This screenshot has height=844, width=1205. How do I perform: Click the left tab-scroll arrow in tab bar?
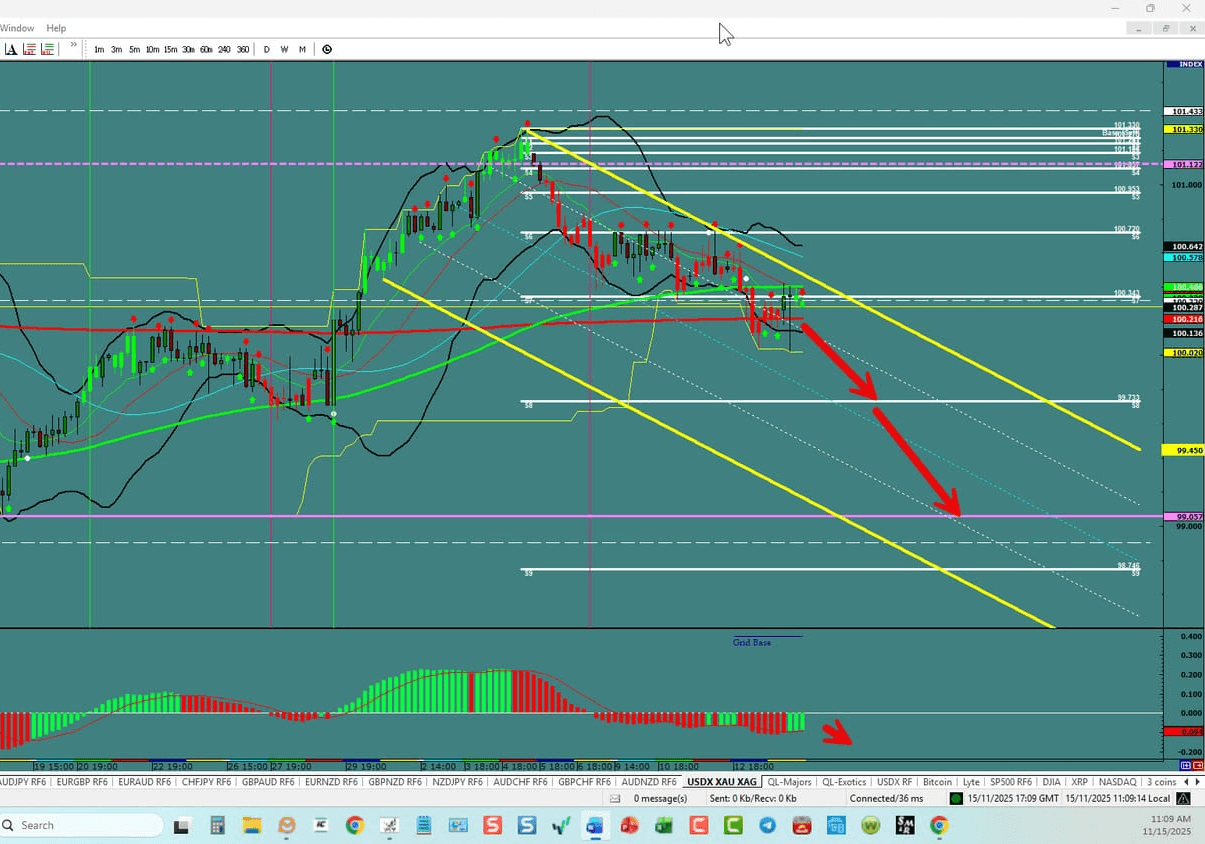(x=1184, y=782)
